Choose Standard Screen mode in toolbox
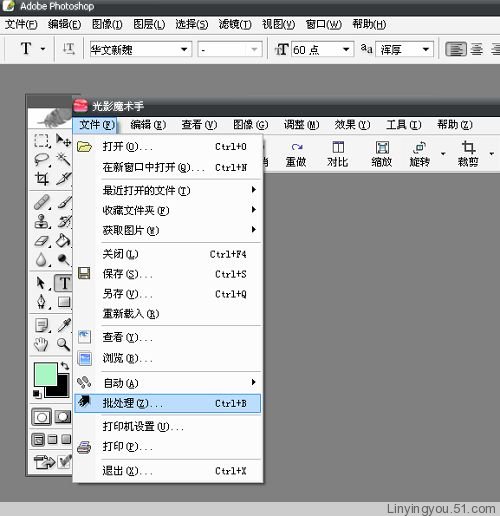The width and height of the screenshot is (500, 516). click(x=38, y=440)
